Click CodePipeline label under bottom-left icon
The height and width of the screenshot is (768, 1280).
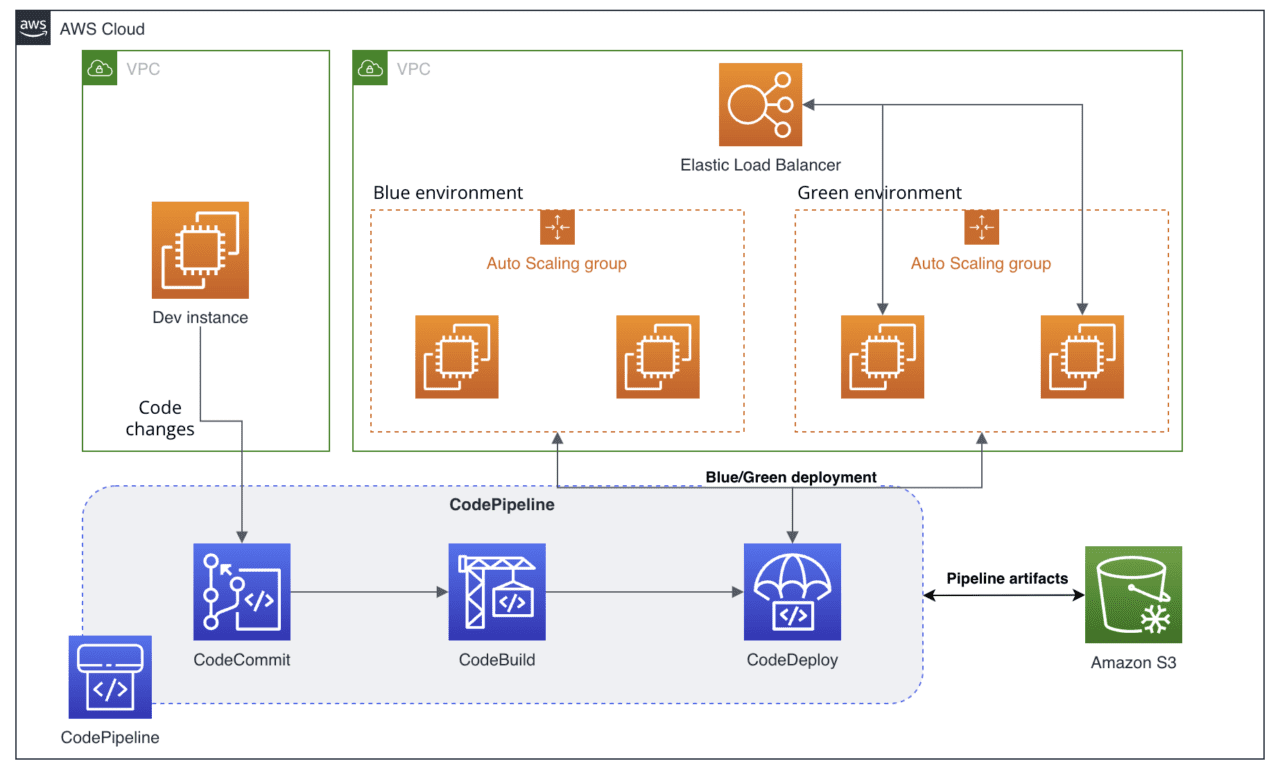110,738
